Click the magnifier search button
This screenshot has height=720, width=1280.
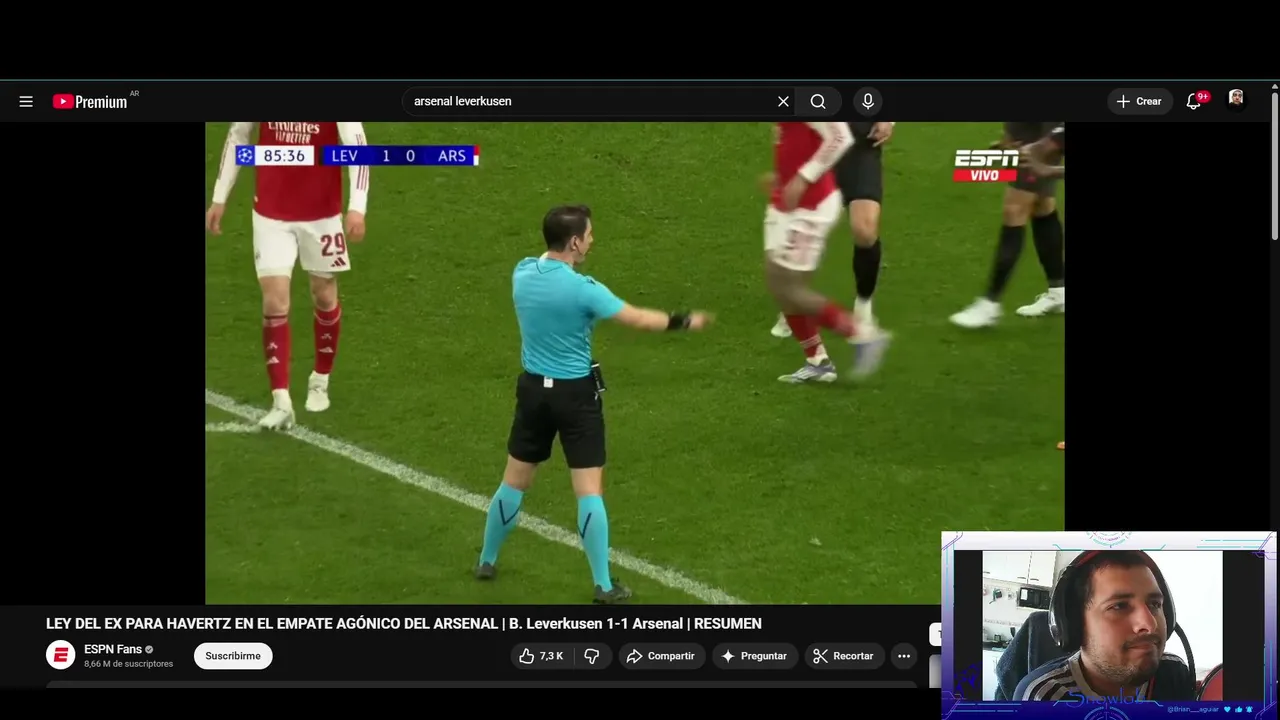[818, 101]
